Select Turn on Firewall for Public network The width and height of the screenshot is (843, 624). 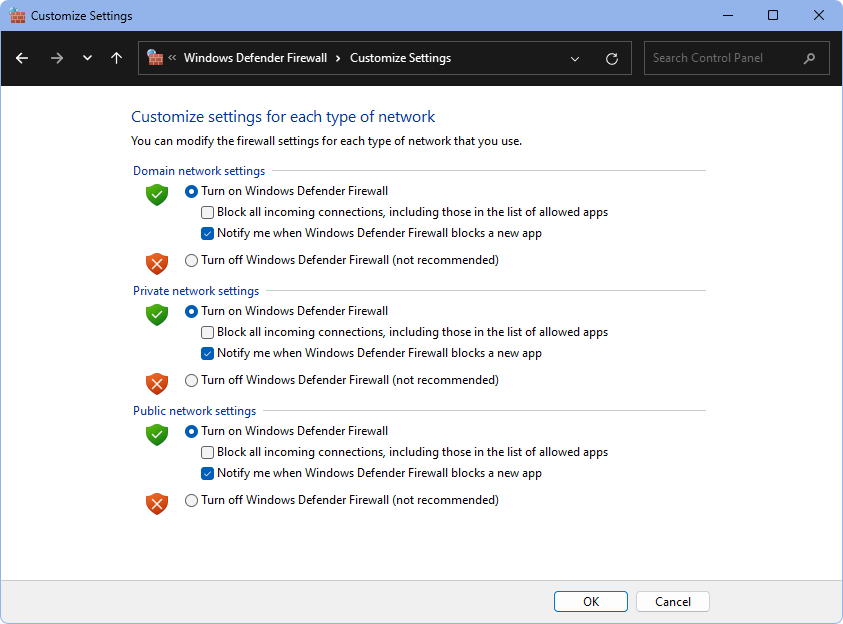pos(192,432)
